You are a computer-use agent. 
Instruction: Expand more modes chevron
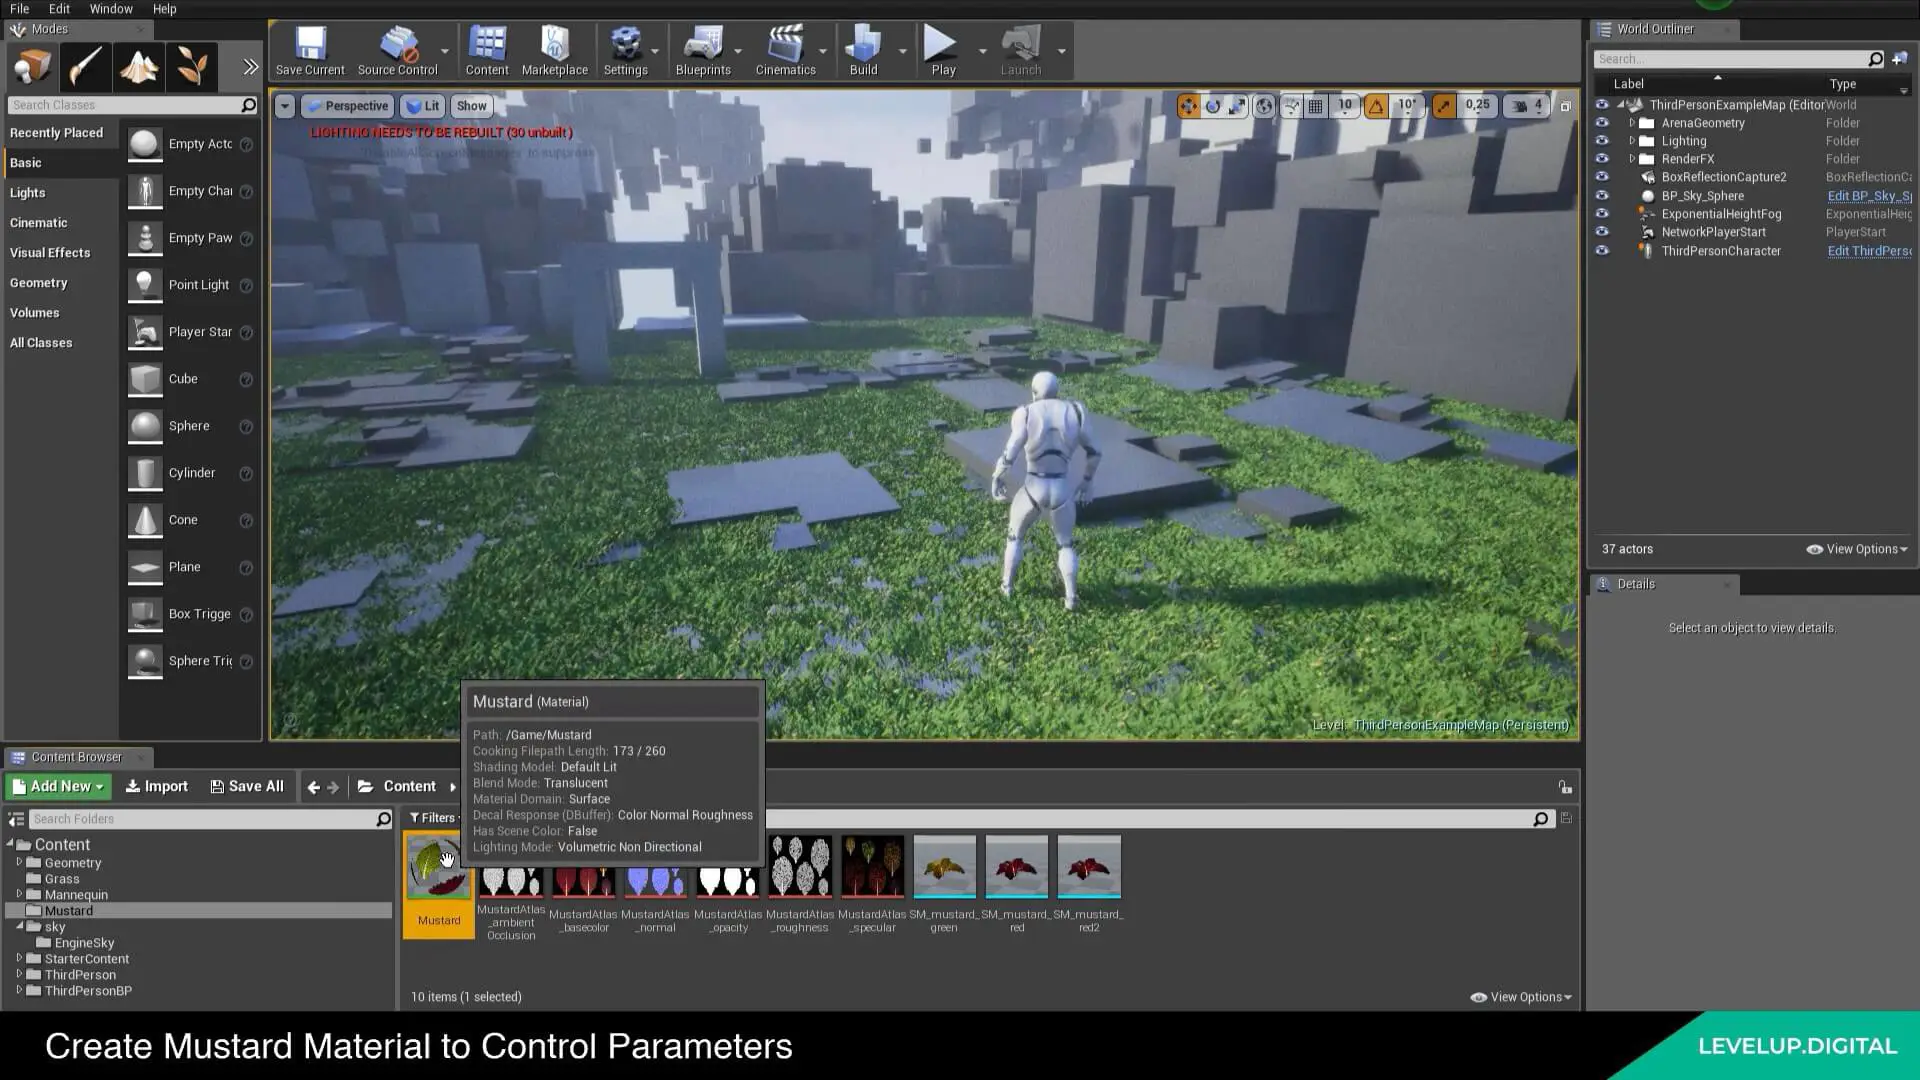[250, 67]
